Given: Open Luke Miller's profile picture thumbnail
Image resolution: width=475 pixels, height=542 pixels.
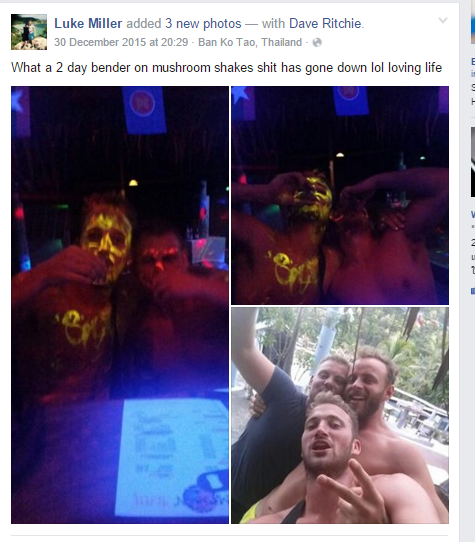Looking at the screenshot, I should (x=29, y=32).
